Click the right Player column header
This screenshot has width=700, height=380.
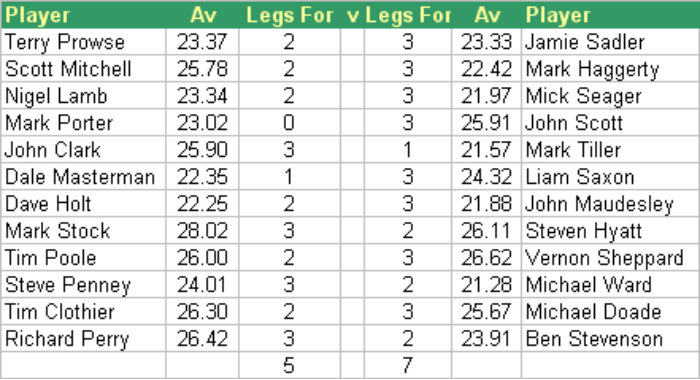click(610, 15)
